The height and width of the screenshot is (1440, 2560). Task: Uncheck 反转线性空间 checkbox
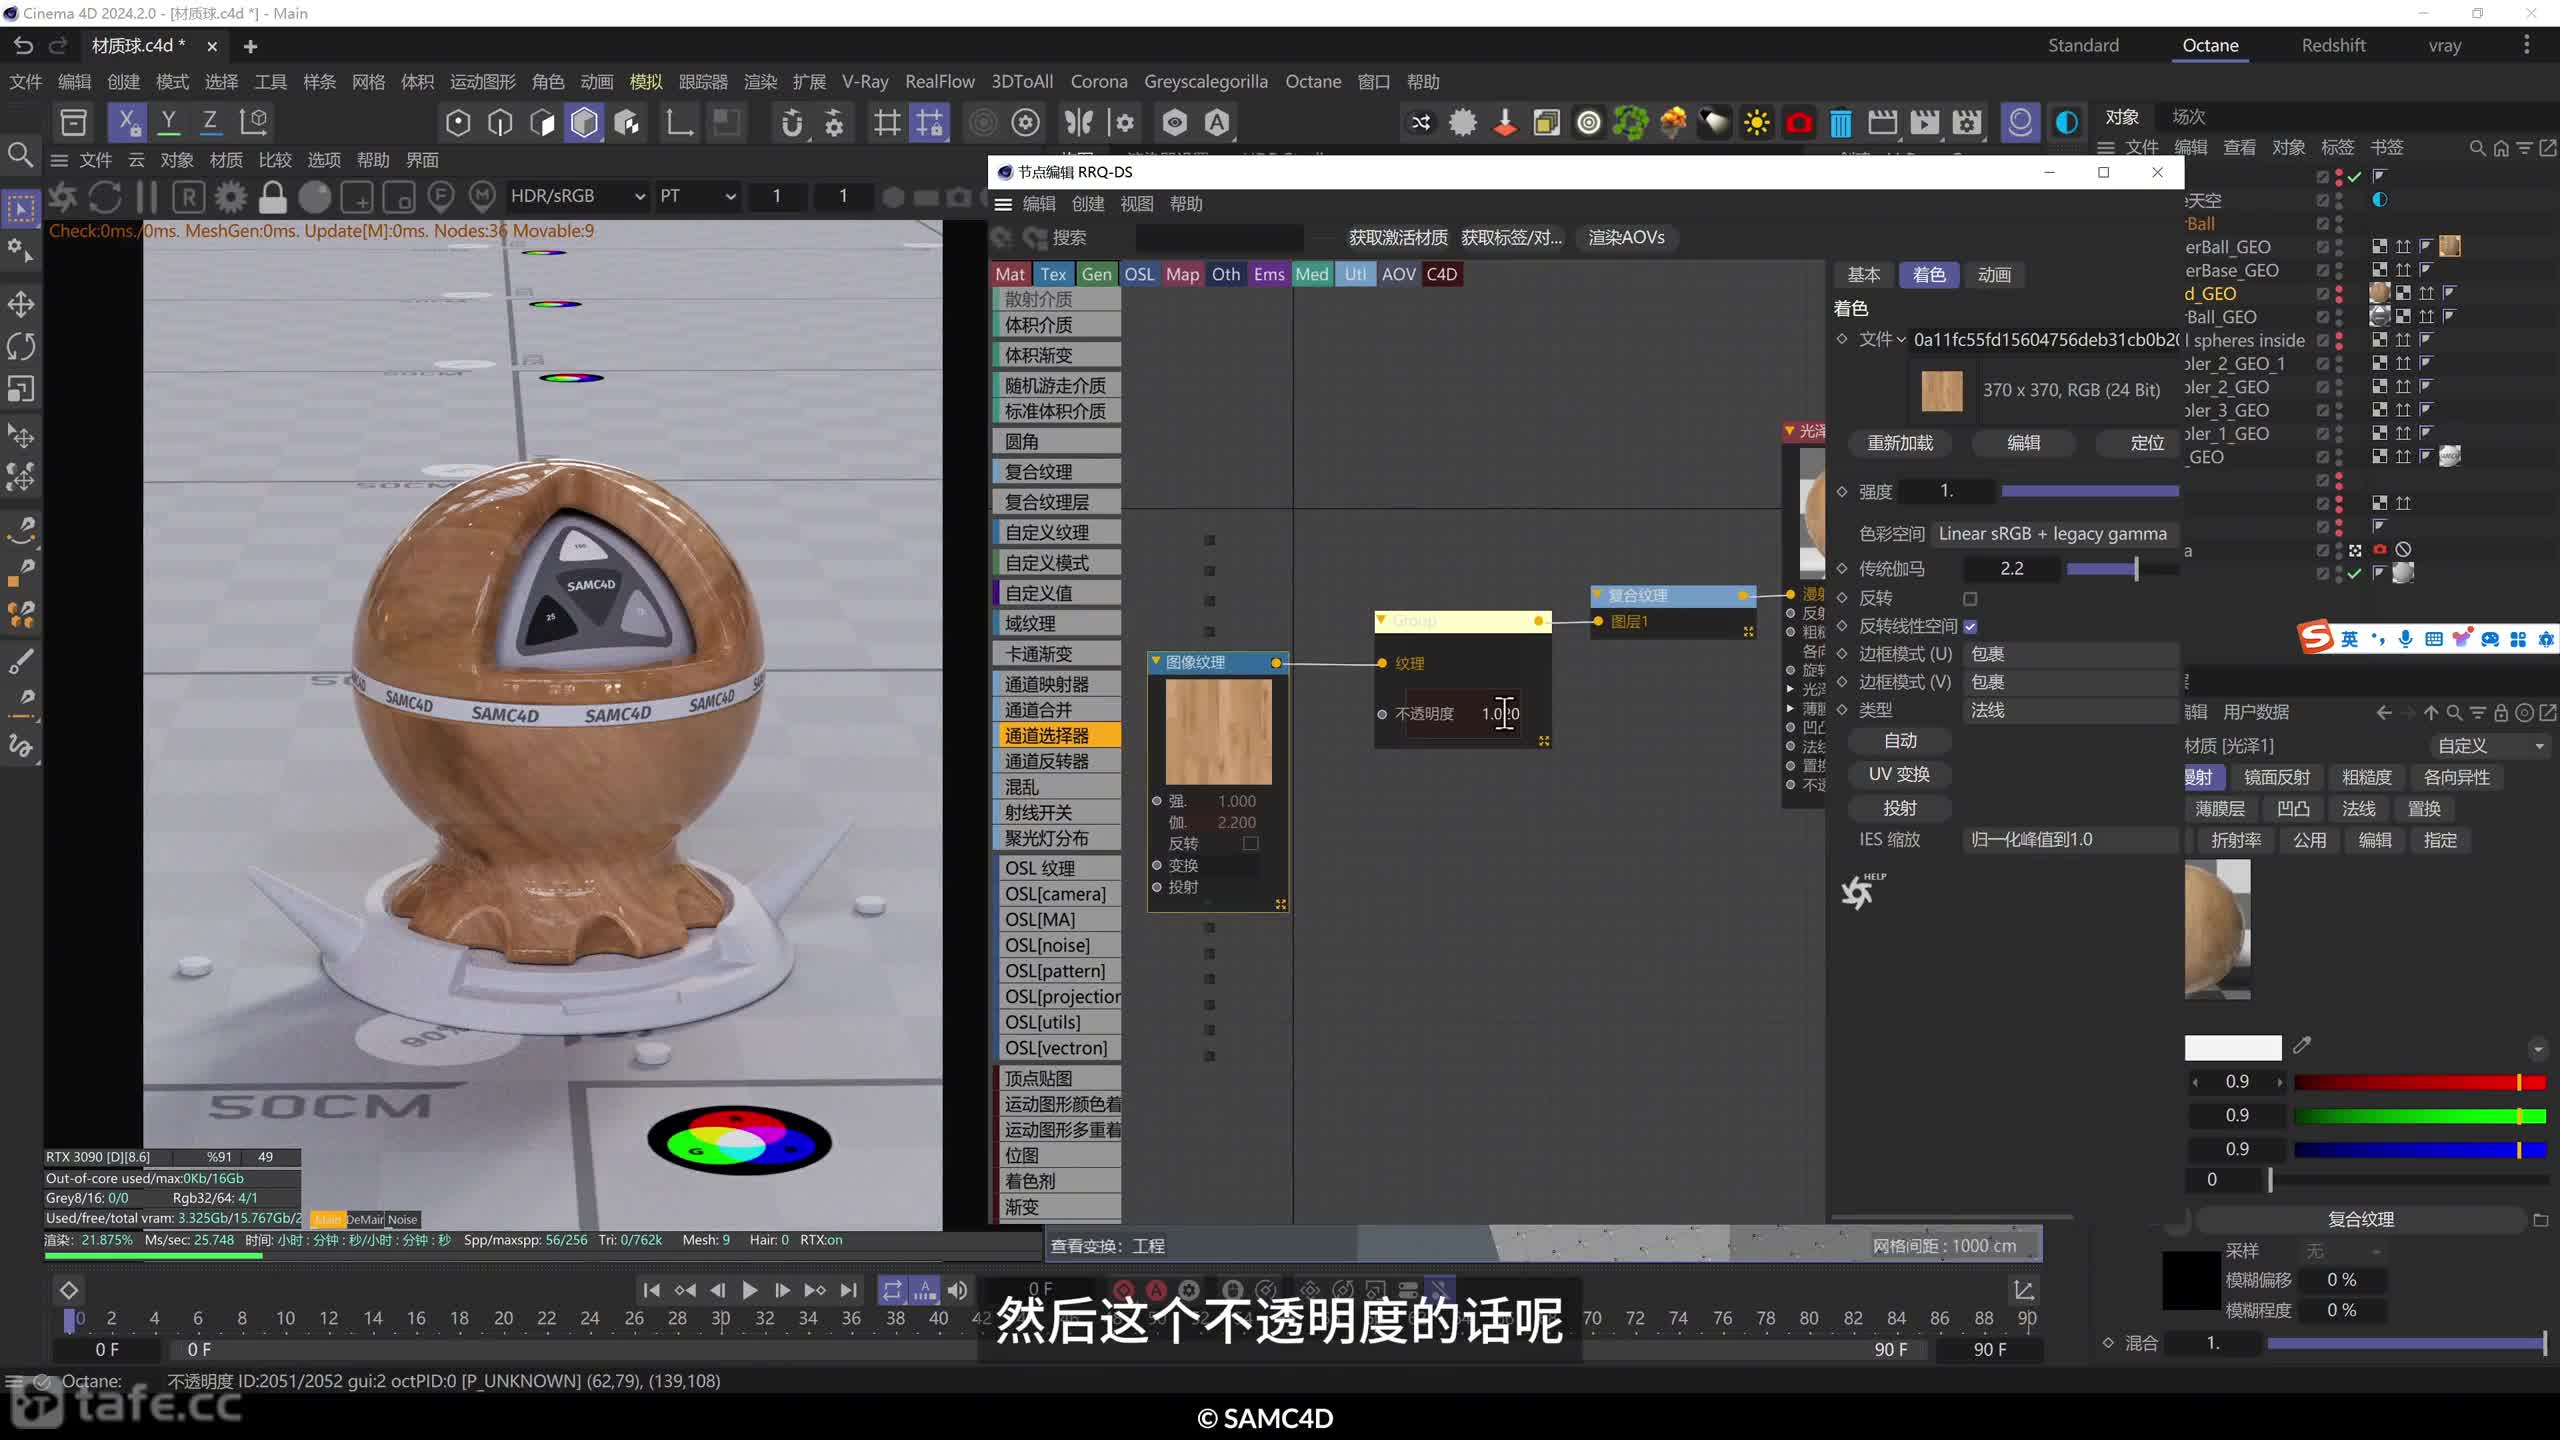click(x=1970, y=627)
